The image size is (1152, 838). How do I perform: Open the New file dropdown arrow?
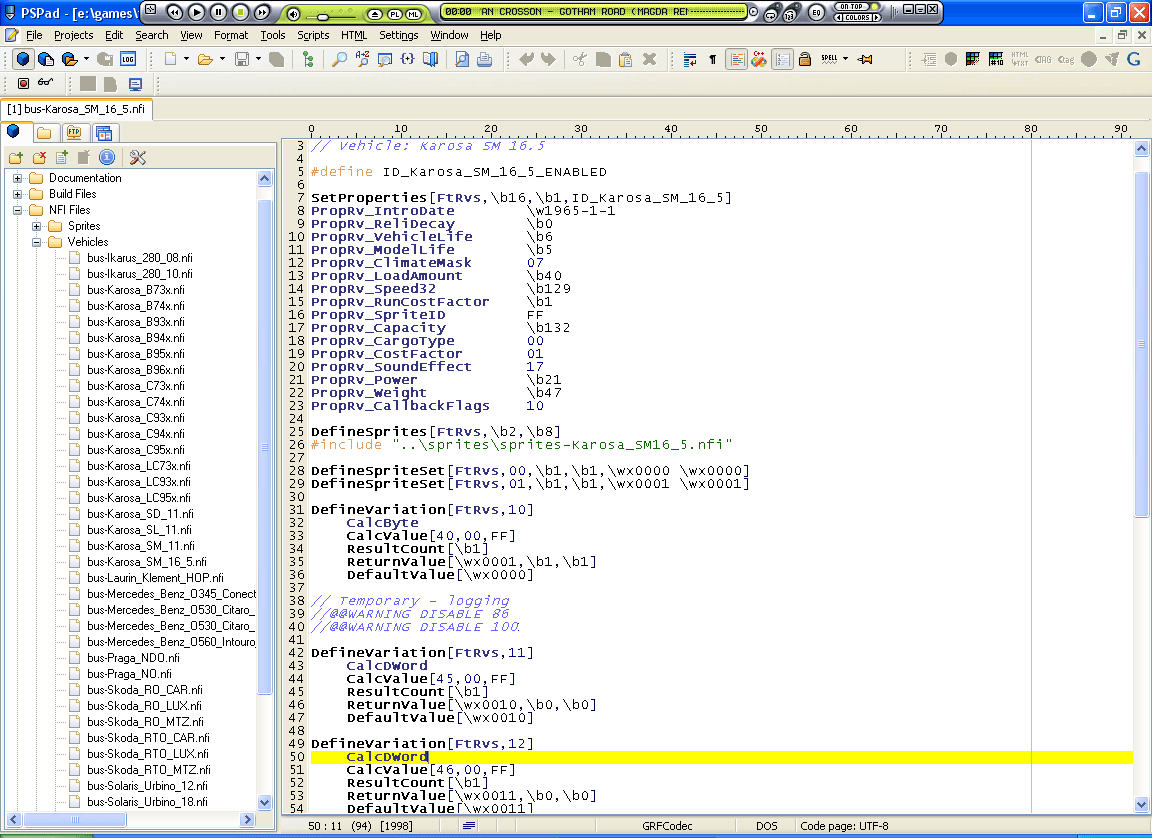[x=186, y=59]
